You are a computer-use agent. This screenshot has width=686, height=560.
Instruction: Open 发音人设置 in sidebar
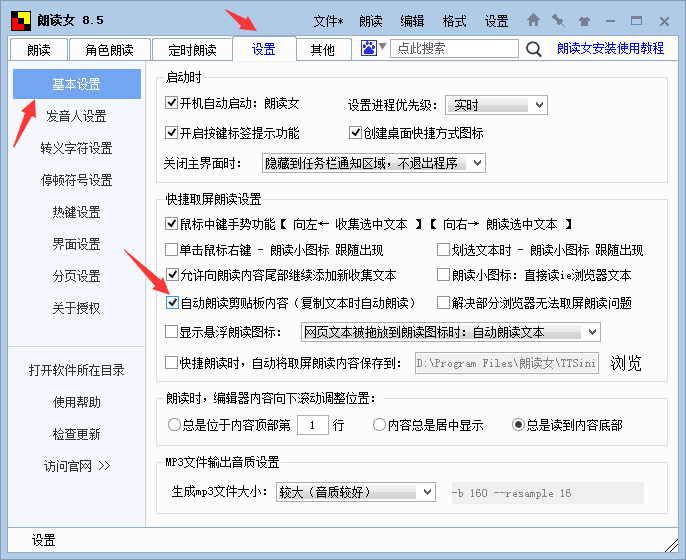(77, 116)
